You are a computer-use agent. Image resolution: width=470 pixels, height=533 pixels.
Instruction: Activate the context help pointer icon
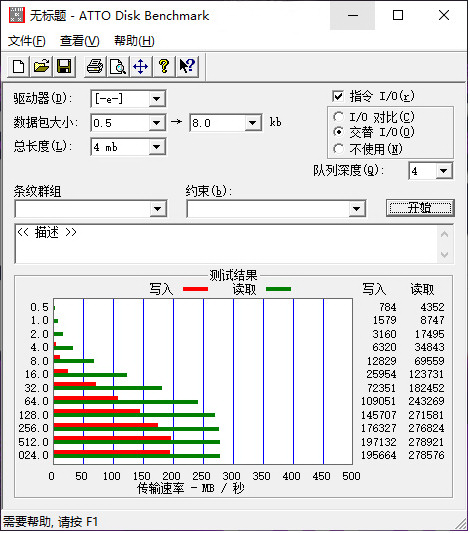tap(187, 66)
